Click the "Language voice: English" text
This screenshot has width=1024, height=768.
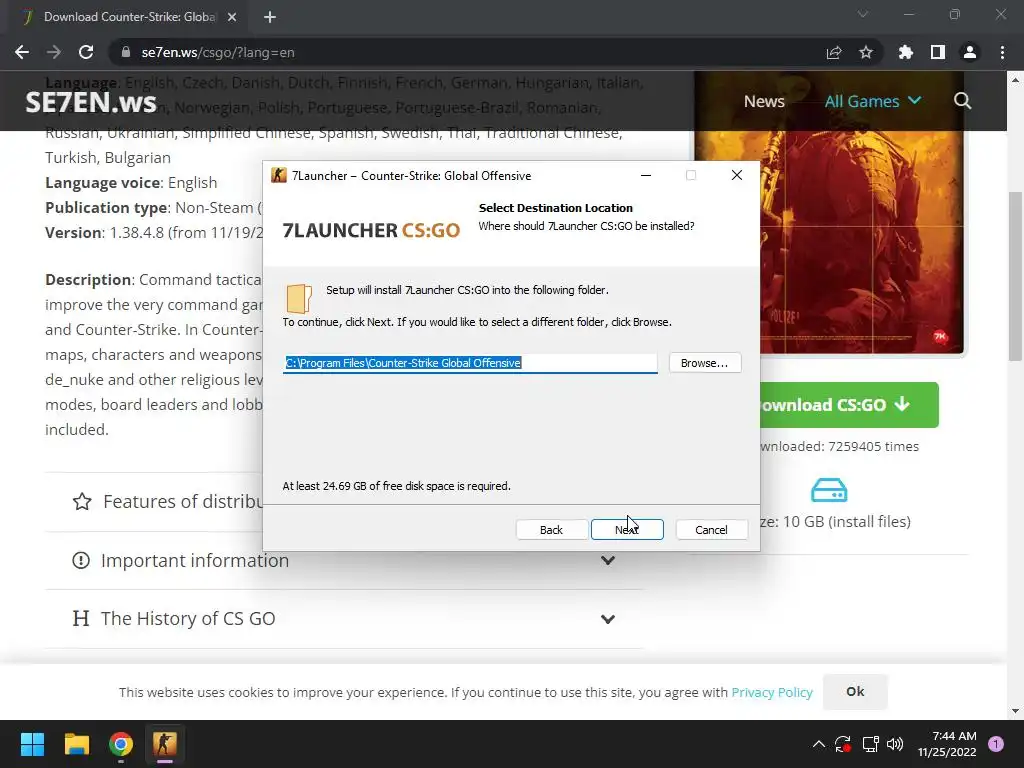coord(131,183)
